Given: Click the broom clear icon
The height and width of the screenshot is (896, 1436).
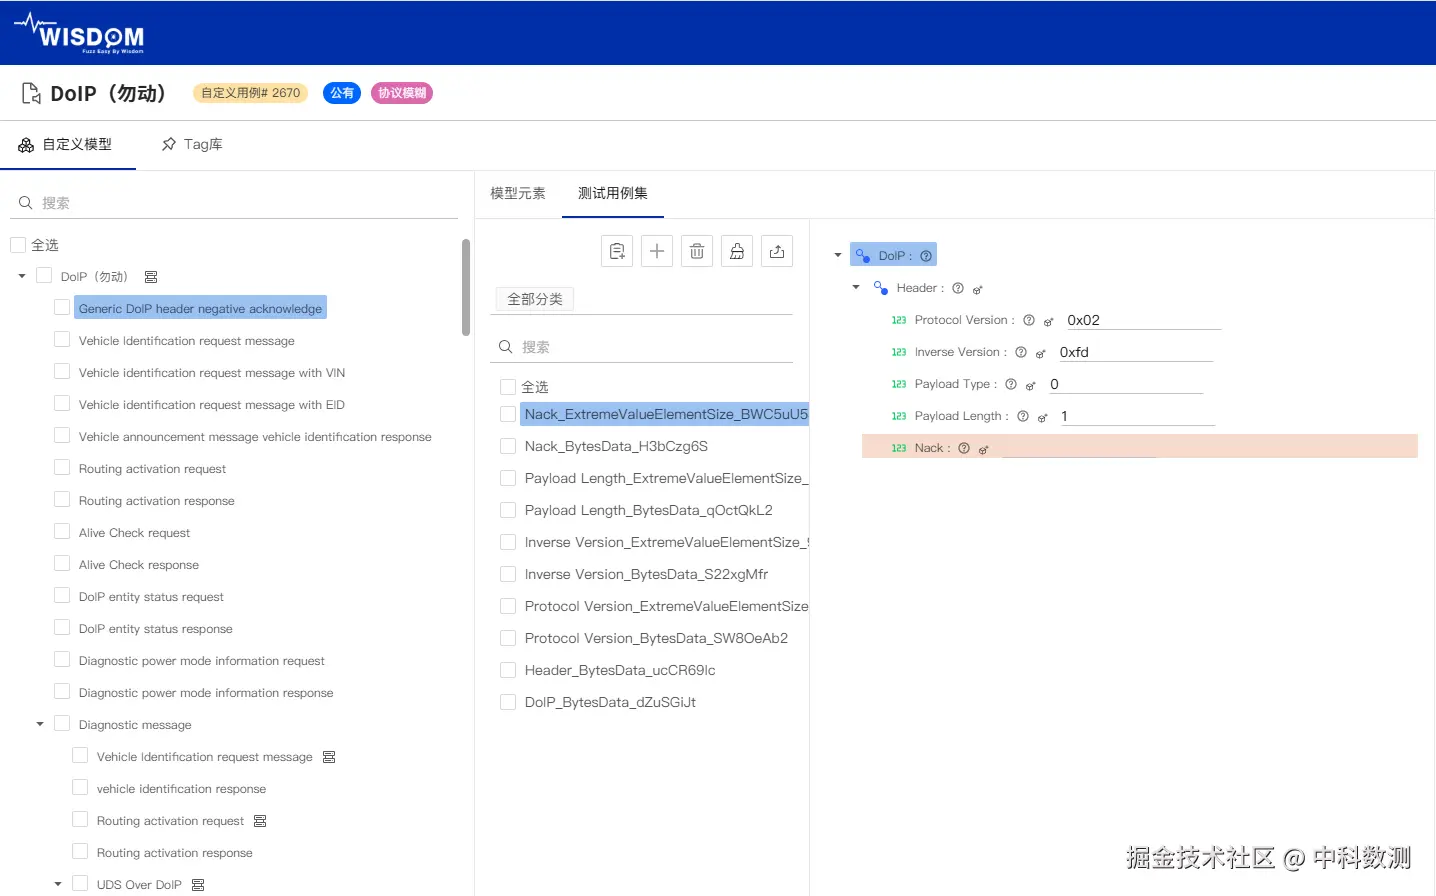Looking at the screenshot, I should [737, 251].
